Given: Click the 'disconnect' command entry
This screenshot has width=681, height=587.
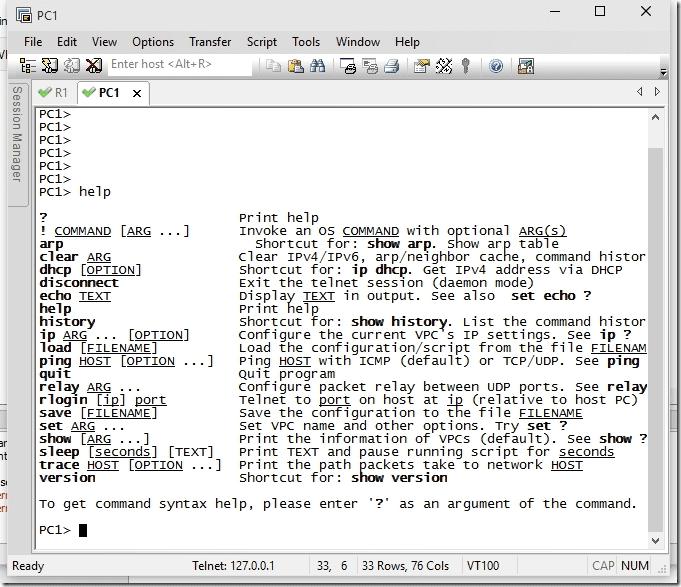Looking at the screenshot, I should [x=79, y=283].
